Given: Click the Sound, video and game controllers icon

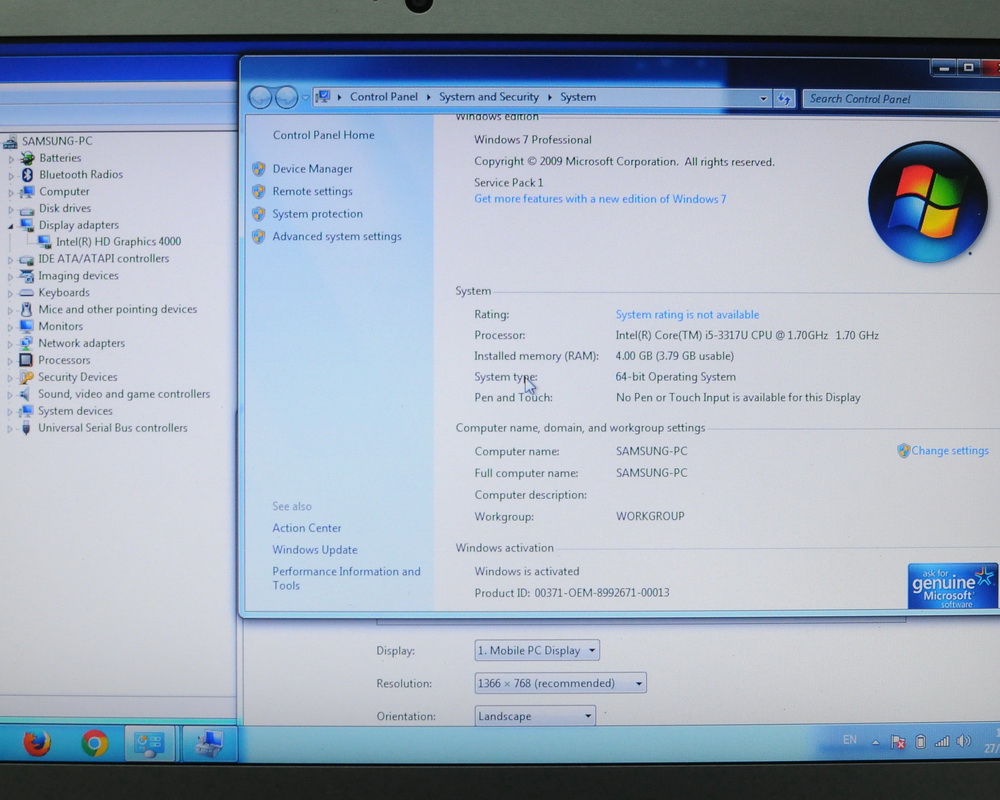Looking at the screenshot, I should point(26,394).
